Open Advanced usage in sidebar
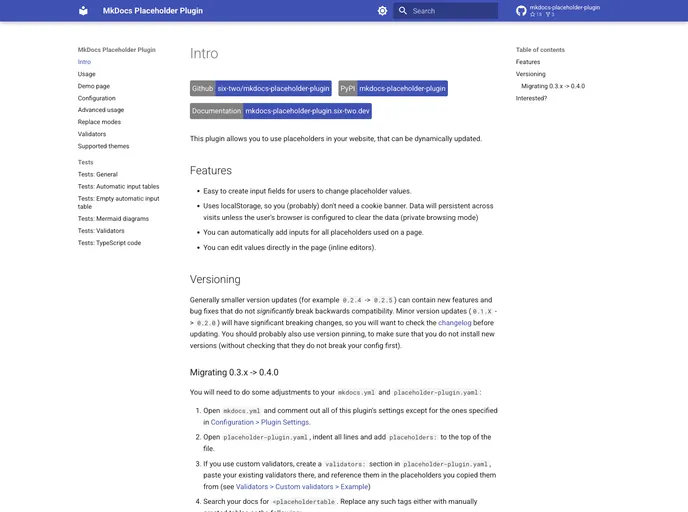This screenshot has height=512, width=688. pyautogui.click(x=101, y=110)
